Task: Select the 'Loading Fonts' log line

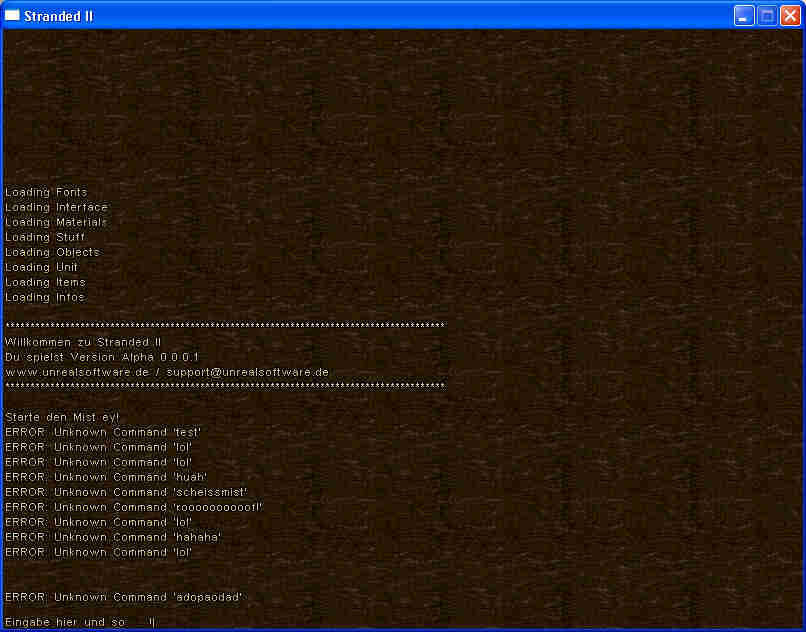Action: coord(46,192)
